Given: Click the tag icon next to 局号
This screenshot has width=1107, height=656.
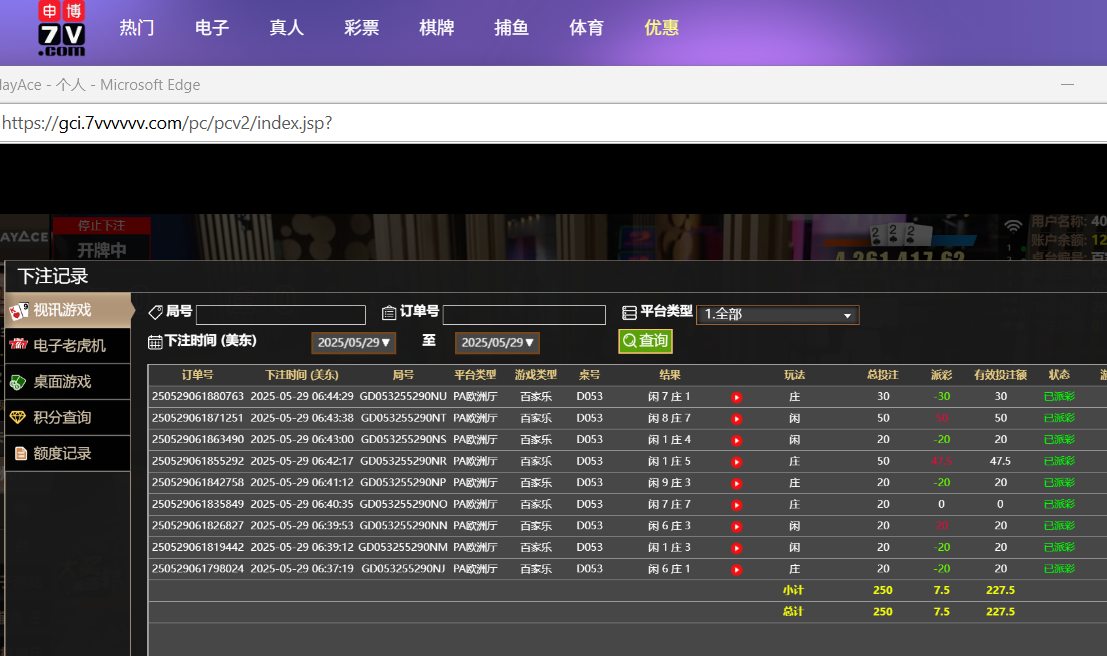Looking at the screenshot, I should [x=155, y=313].
